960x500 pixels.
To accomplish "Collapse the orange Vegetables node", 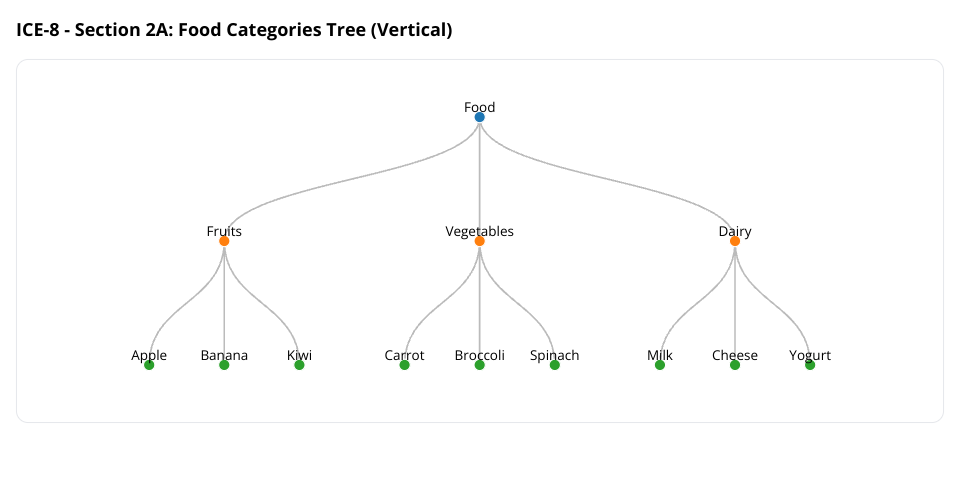I will click(480, 241).
